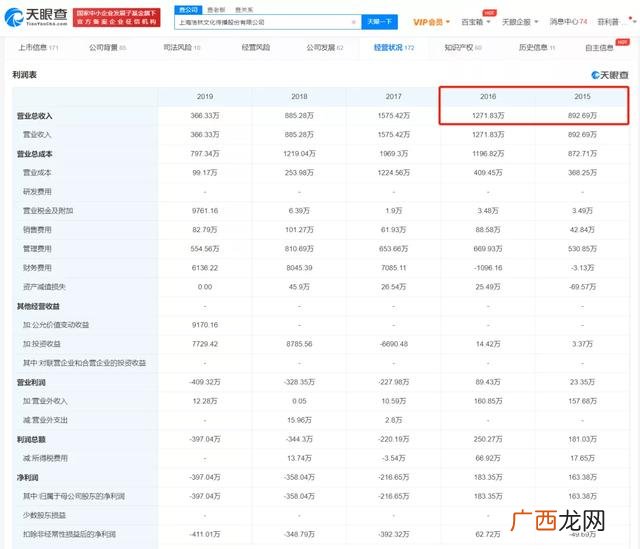Click the 管理费用 row label

[37, 249]
